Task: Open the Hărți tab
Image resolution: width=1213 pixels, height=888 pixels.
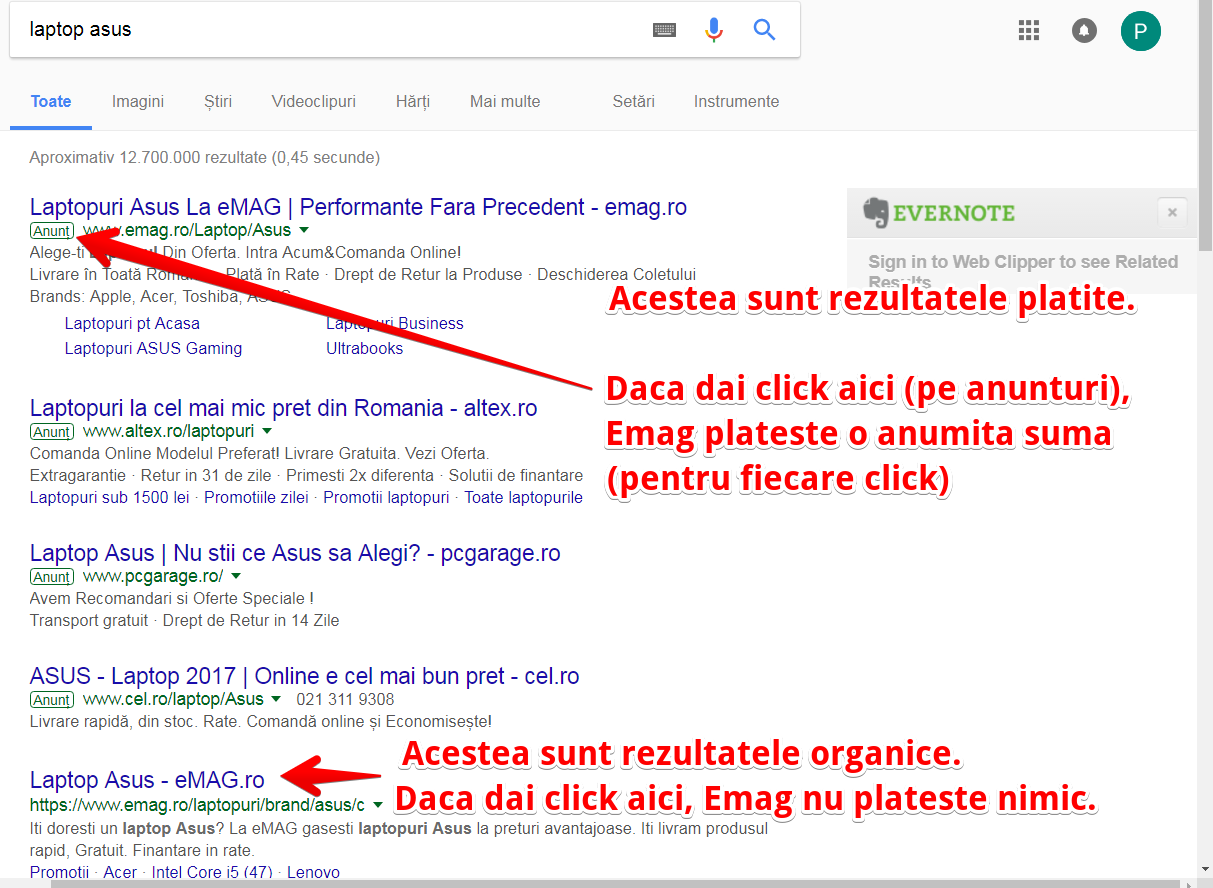Action: click(413, 102)
